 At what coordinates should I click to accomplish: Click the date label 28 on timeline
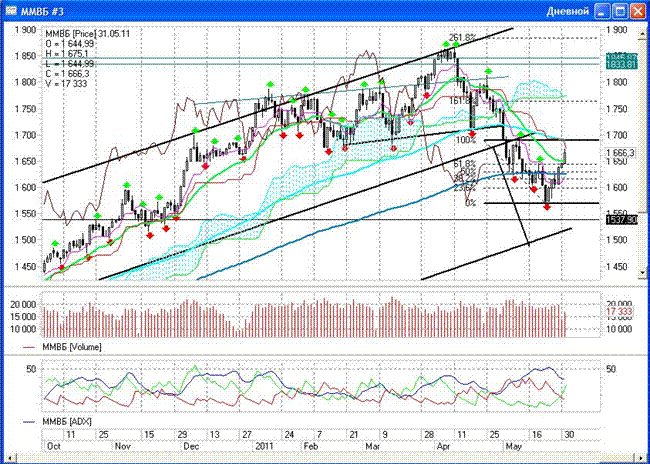pyautogui.click(x=429, y=435)
